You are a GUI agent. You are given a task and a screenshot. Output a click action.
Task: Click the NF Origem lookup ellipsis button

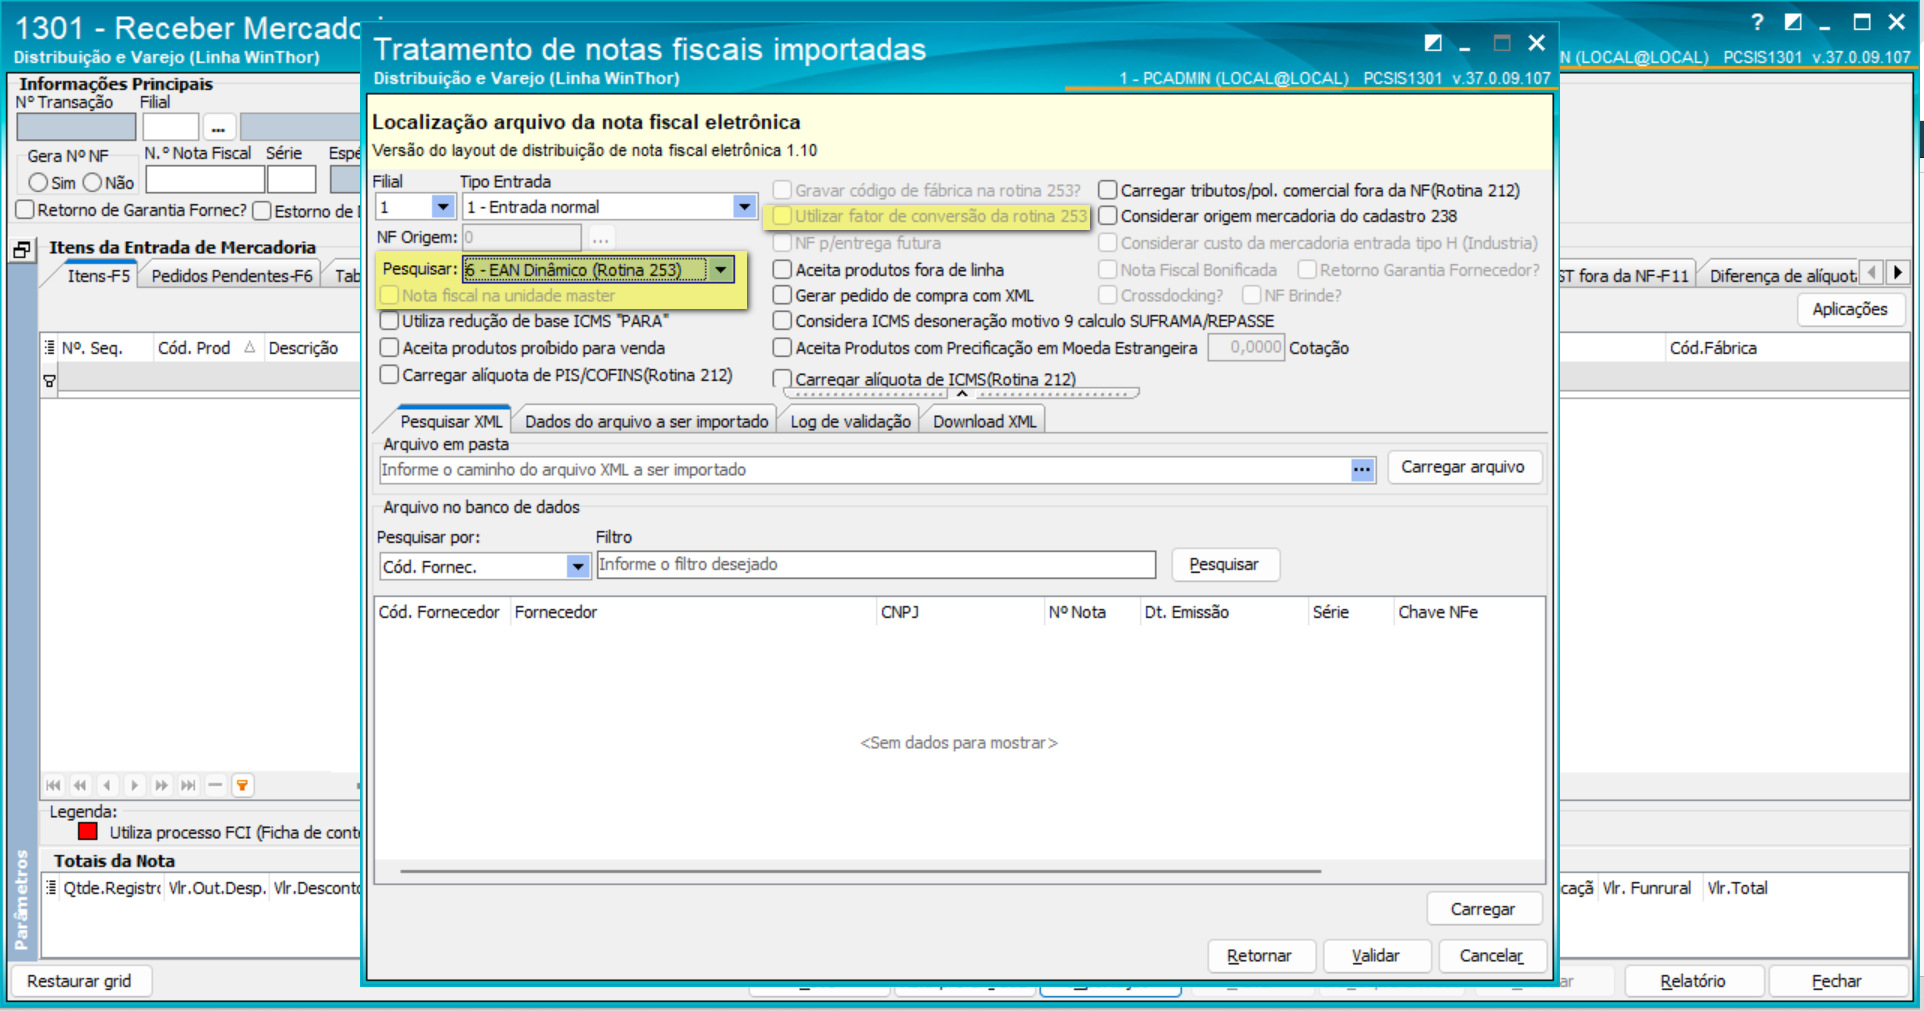click(x=600, y=238)
